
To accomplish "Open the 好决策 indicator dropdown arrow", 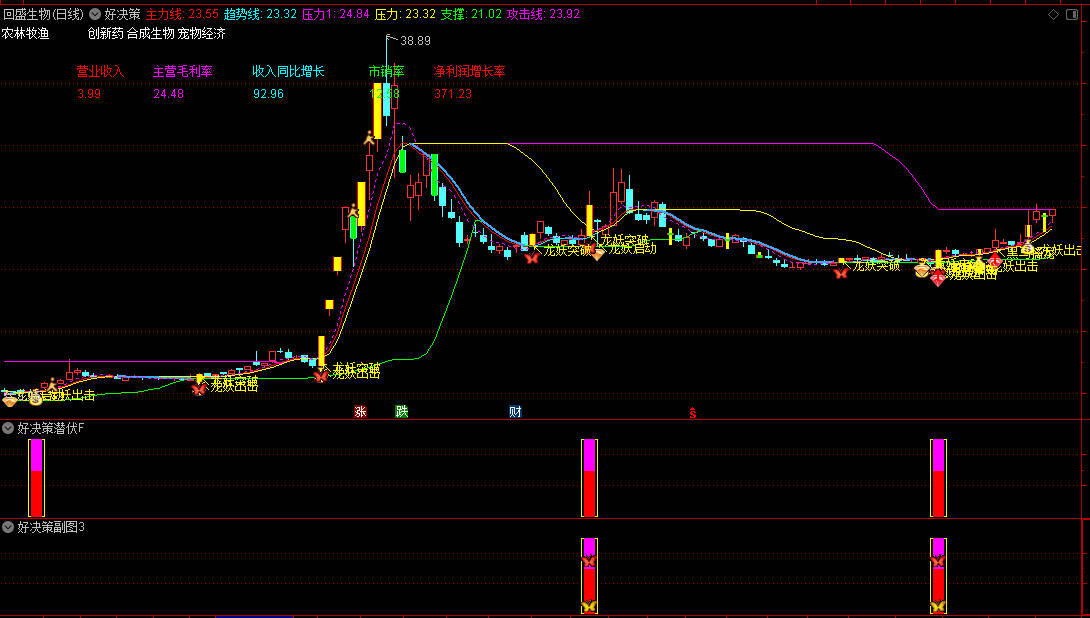I will tap(95, 14).
